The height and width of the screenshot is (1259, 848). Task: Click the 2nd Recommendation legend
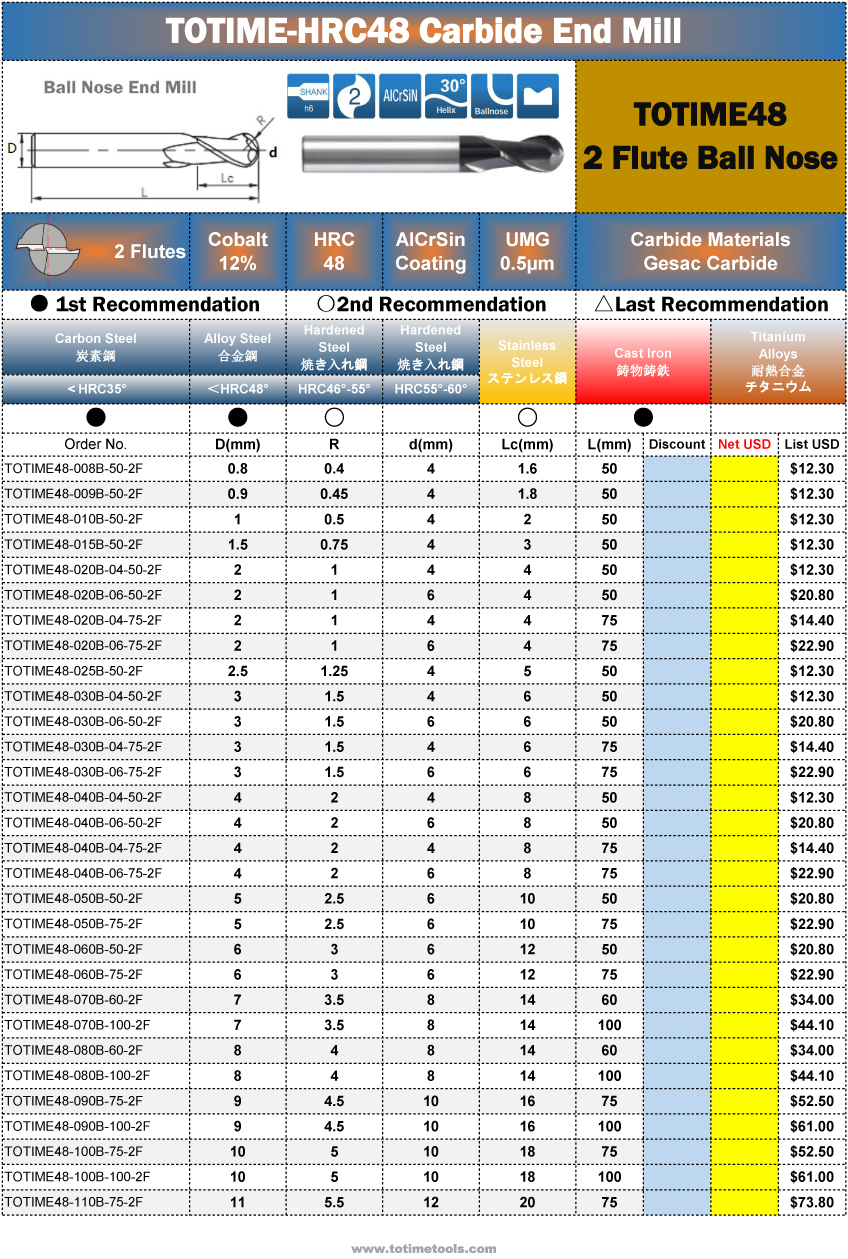point(431,304)
